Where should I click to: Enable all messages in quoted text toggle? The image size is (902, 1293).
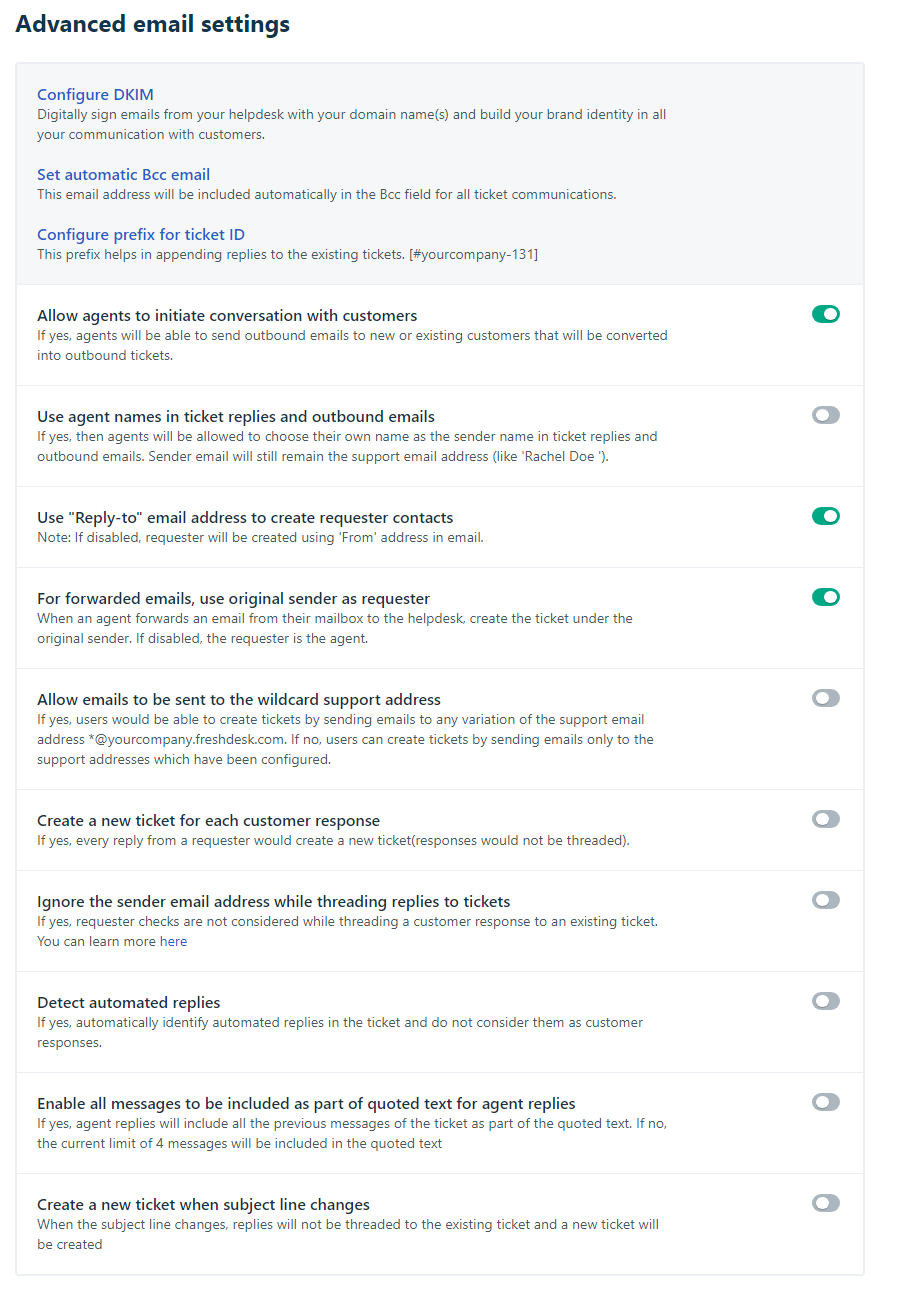[x=825, y=1103]
